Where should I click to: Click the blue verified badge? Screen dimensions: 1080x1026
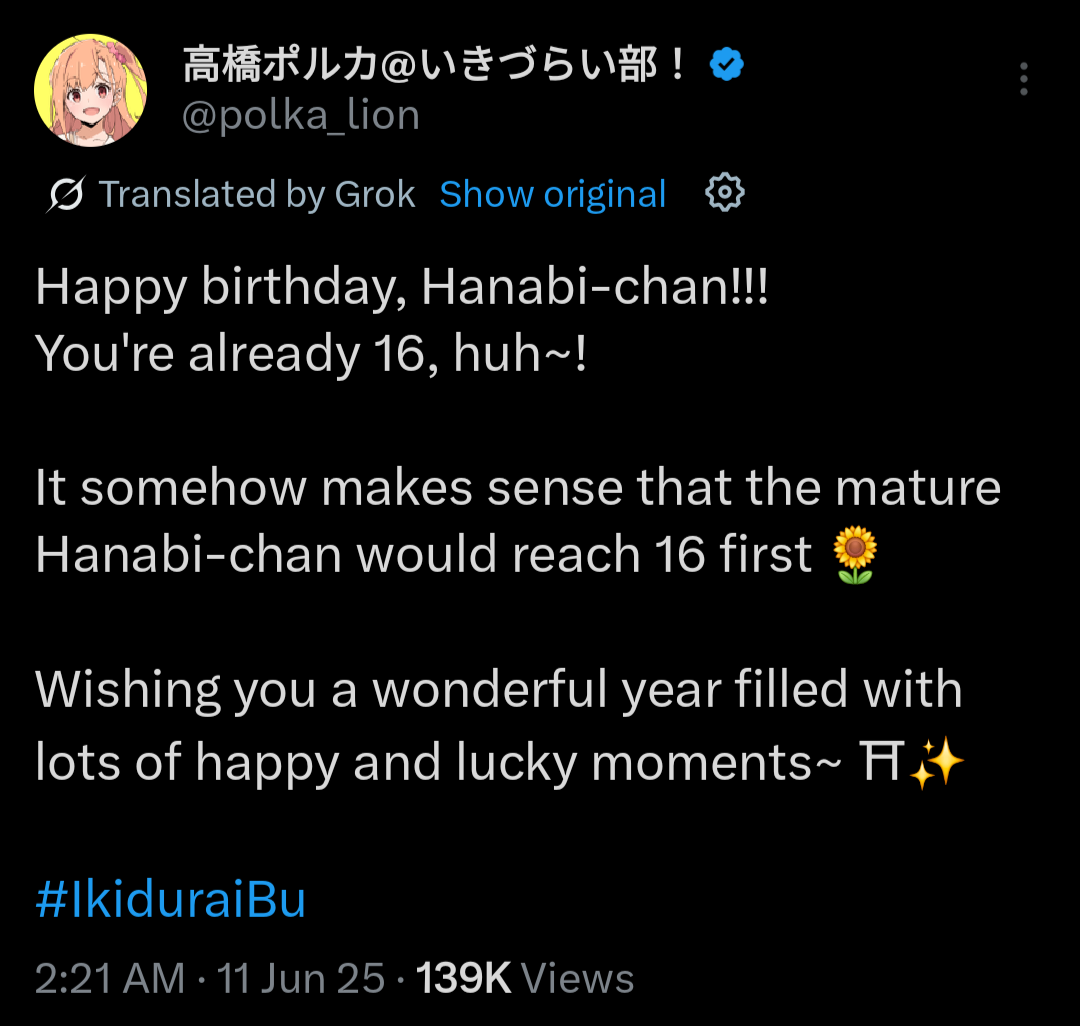point(727,64)
